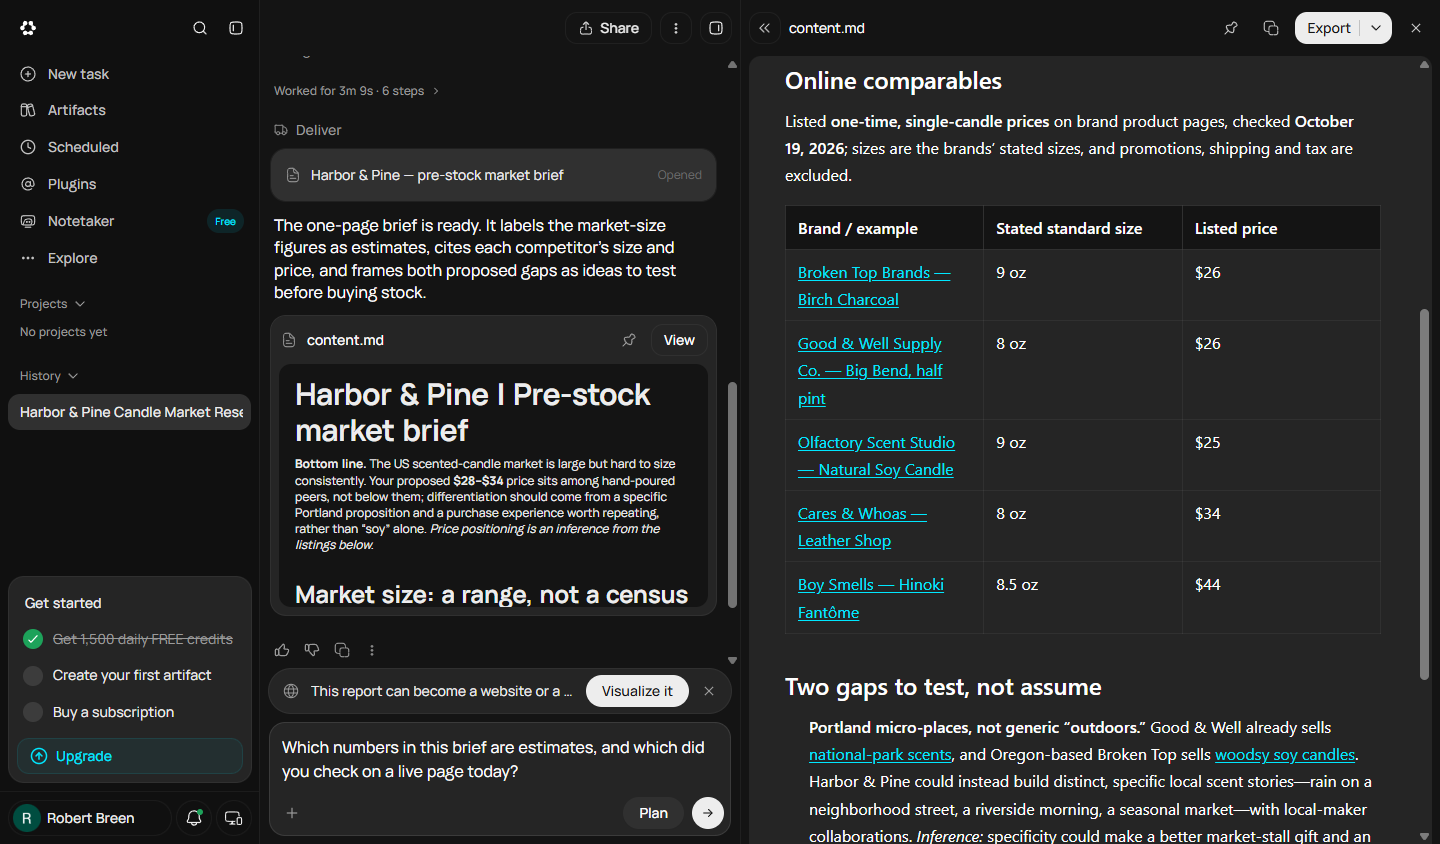Image resolution: width=1440 pixels, height=844 pixels.
Task: Copy the content.md document contents
Action: pyautogui.click(x=1271, y=28)
